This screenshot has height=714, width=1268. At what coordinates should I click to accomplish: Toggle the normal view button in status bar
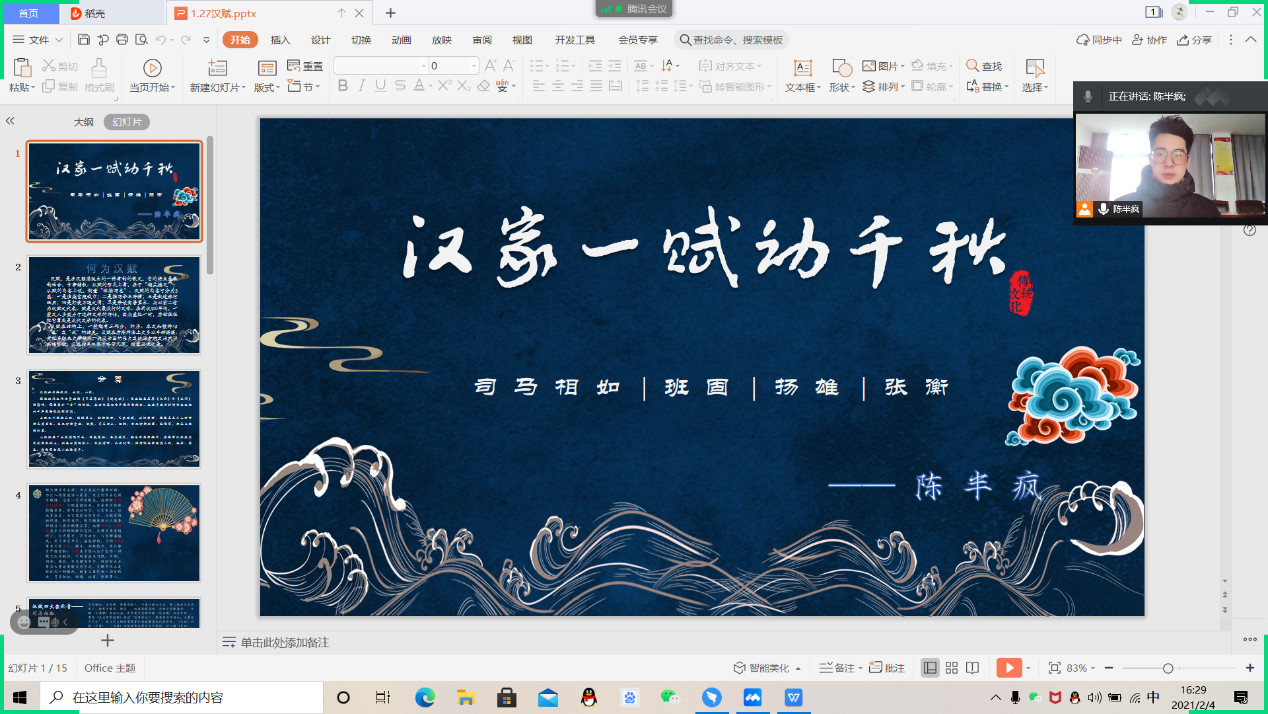(930, 668)
